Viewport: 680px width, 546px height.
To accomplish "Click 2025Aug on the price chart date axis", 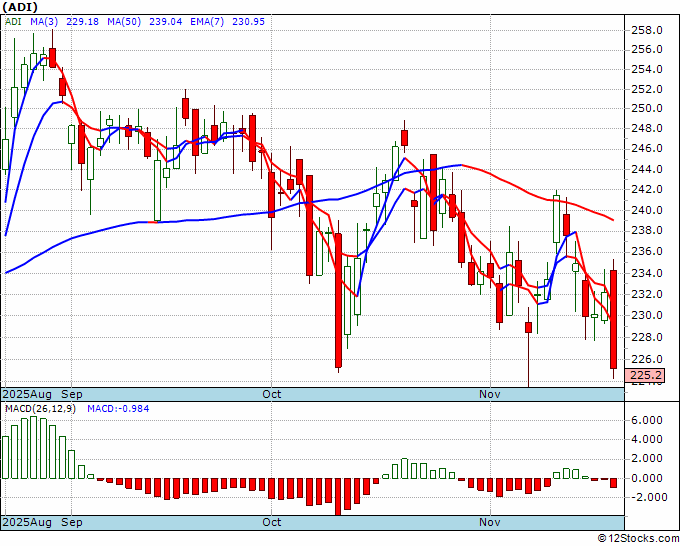I will coord(27,395).
